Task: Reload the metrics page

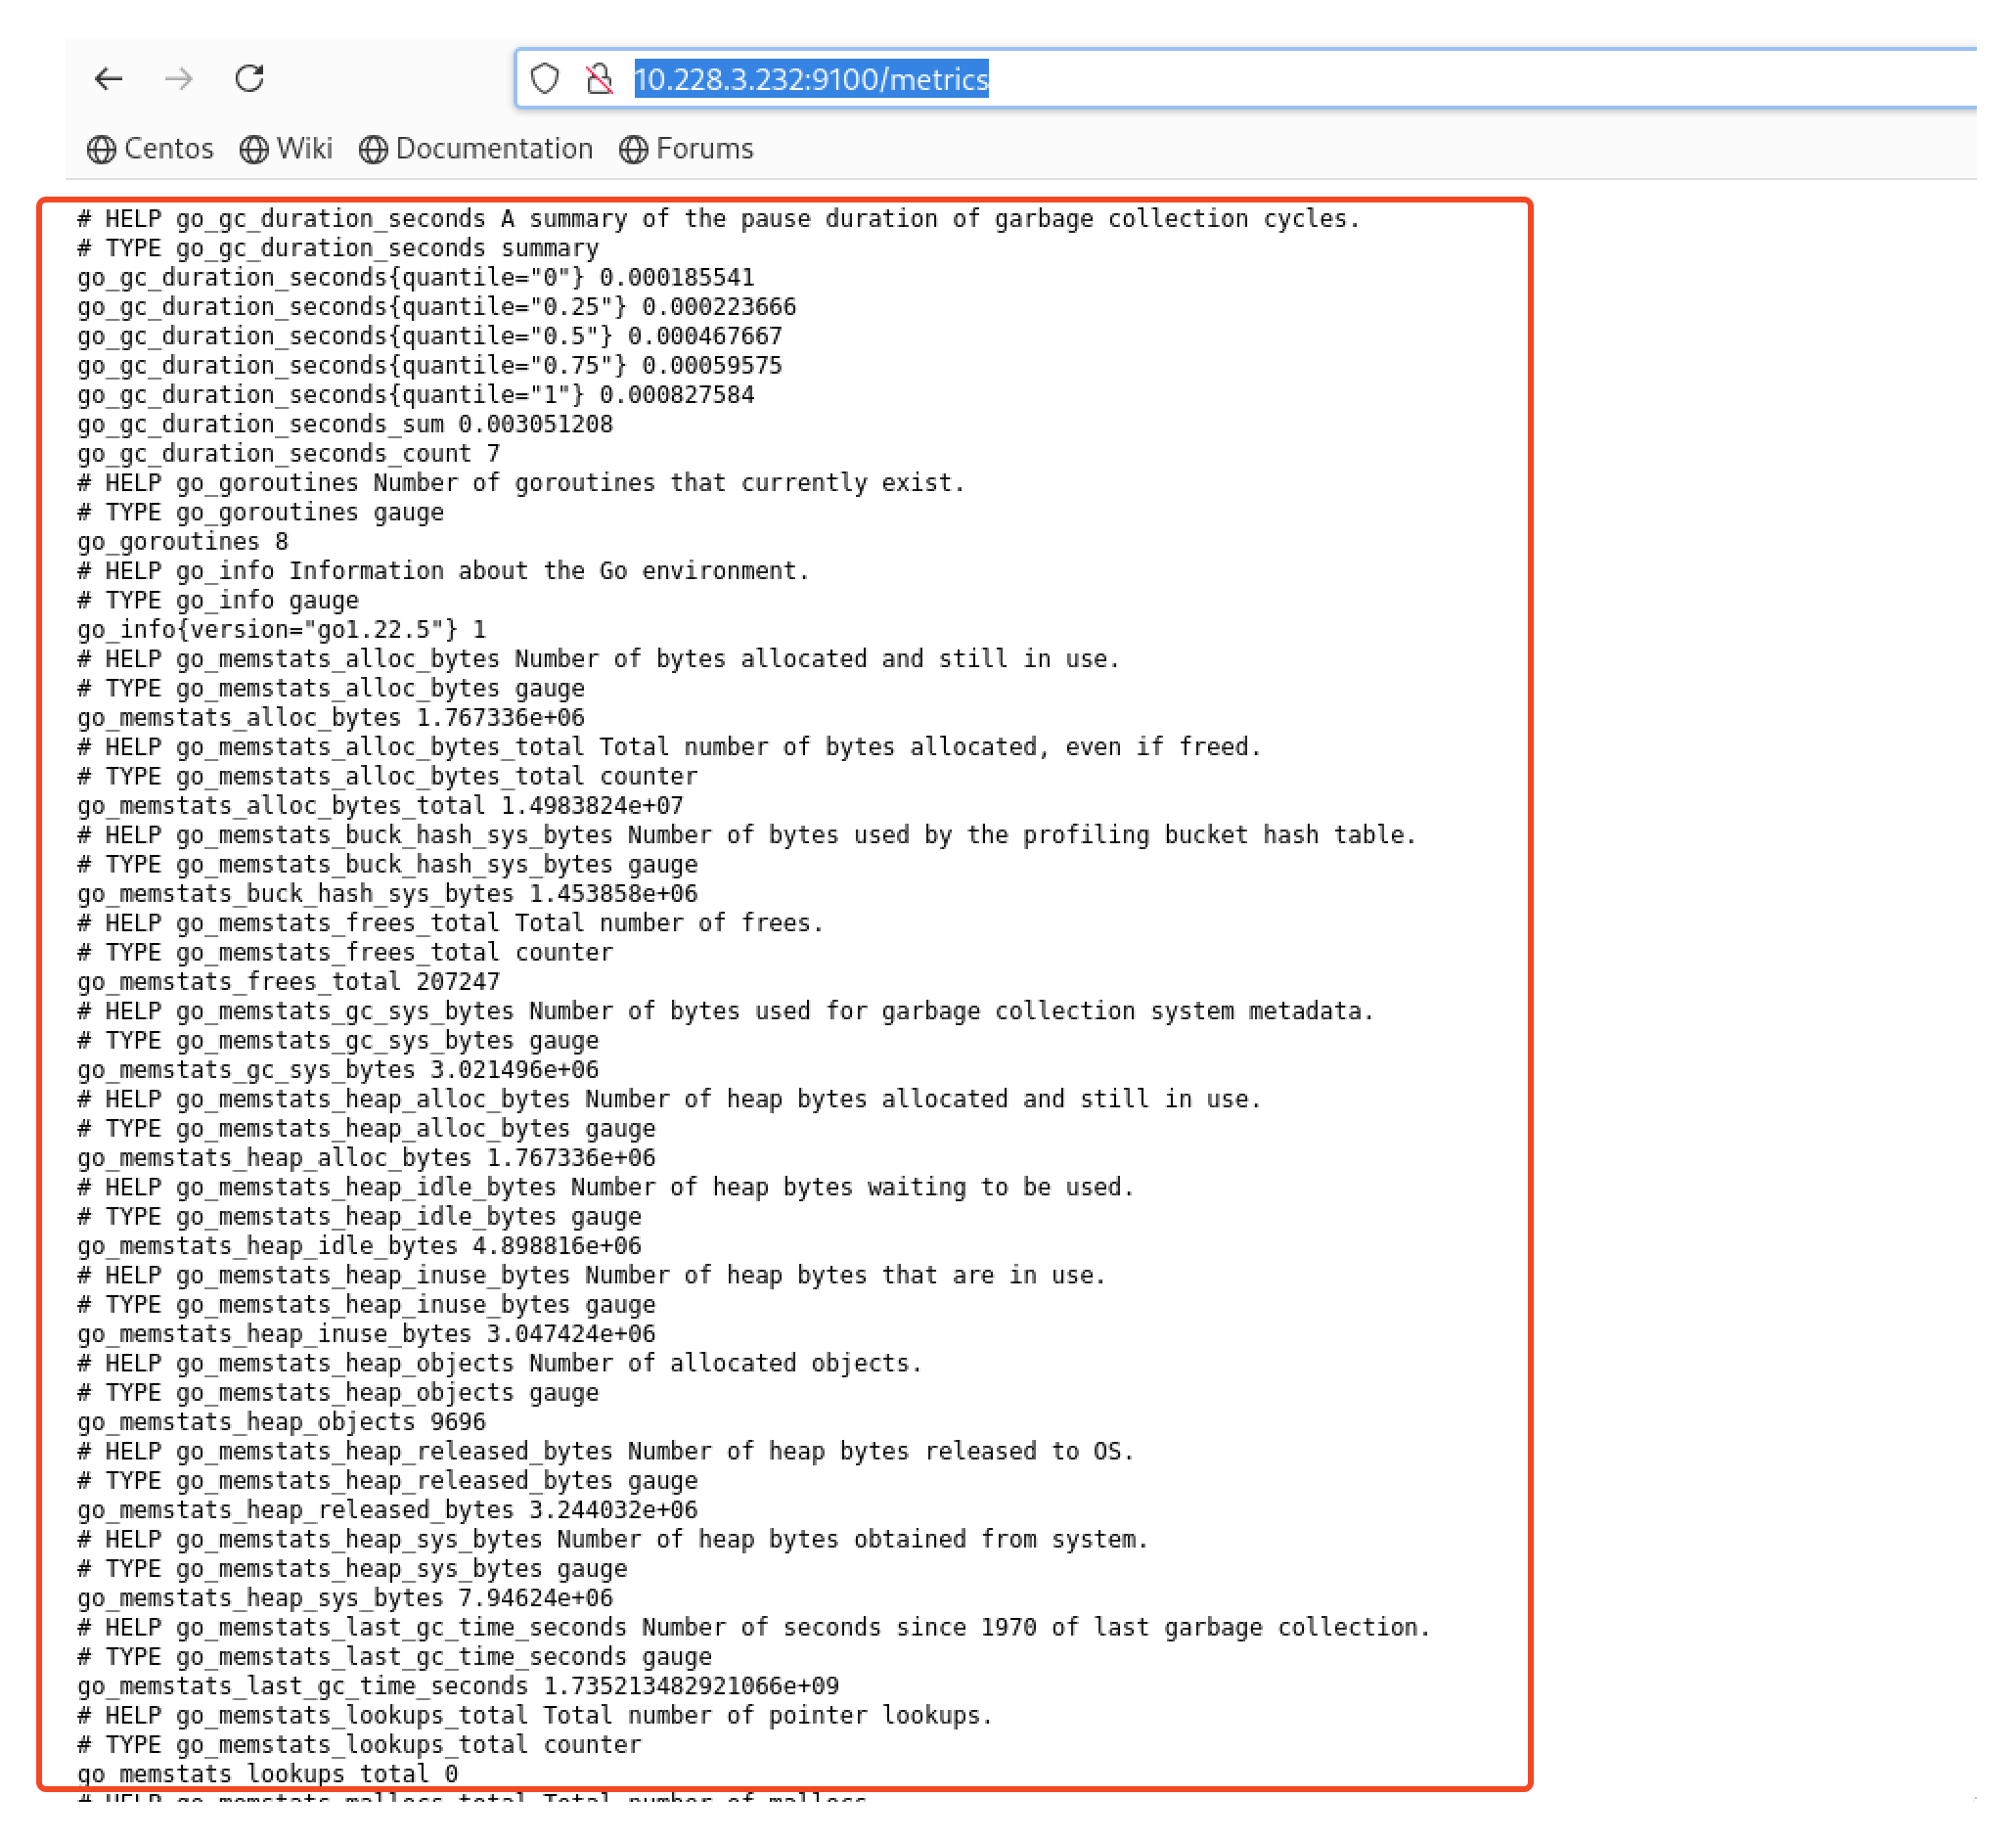Action: click(x=250, y=78)
